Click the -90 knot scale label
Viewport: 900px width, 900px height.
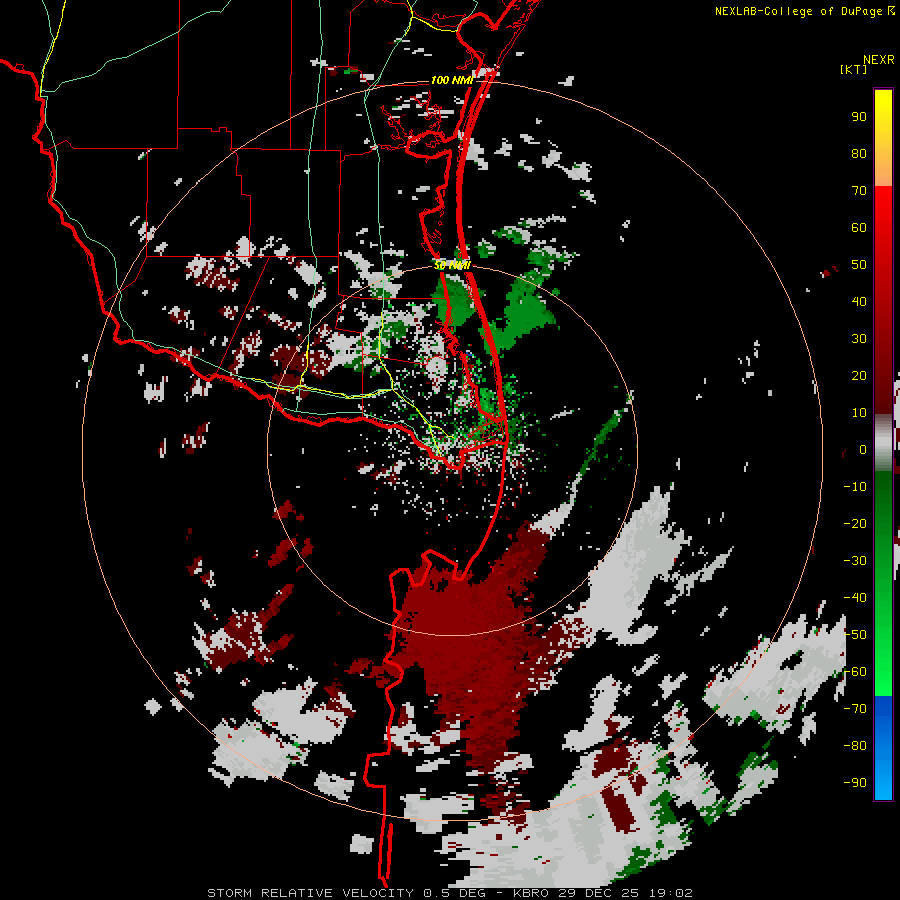[855, 783]
